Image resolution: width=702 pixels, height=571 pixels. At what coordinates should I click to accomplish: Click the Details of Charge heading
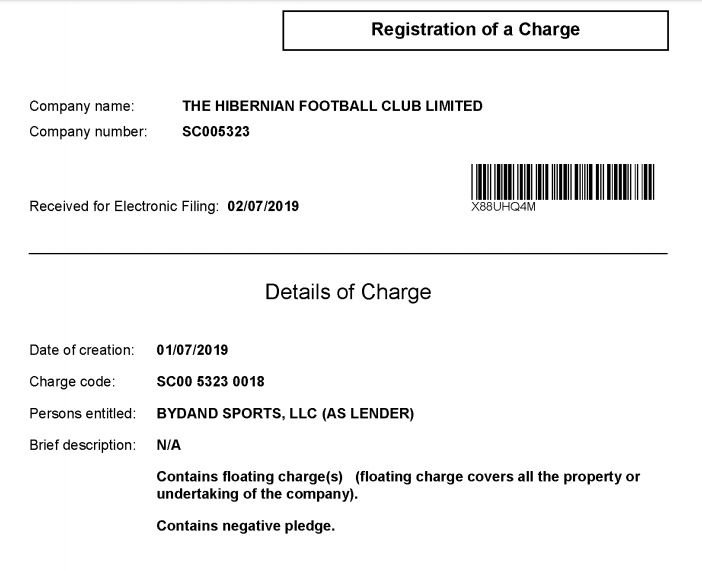[348, 292]
